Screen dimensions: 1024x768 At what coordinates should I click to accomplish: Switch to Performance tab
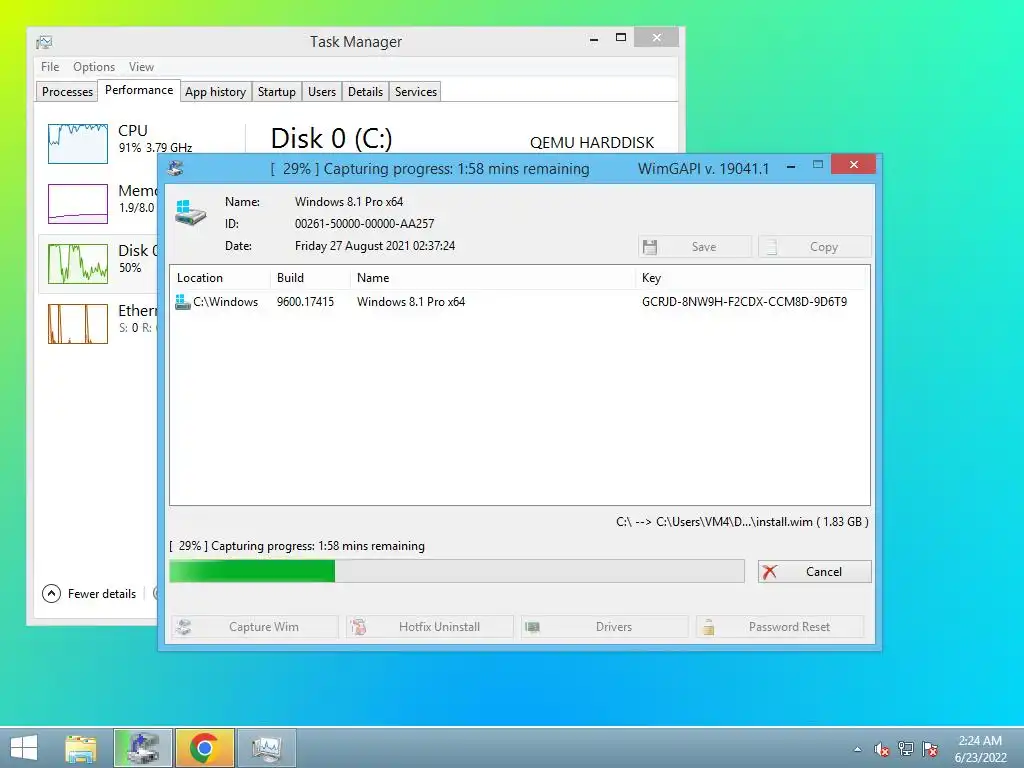pos(139,90)
